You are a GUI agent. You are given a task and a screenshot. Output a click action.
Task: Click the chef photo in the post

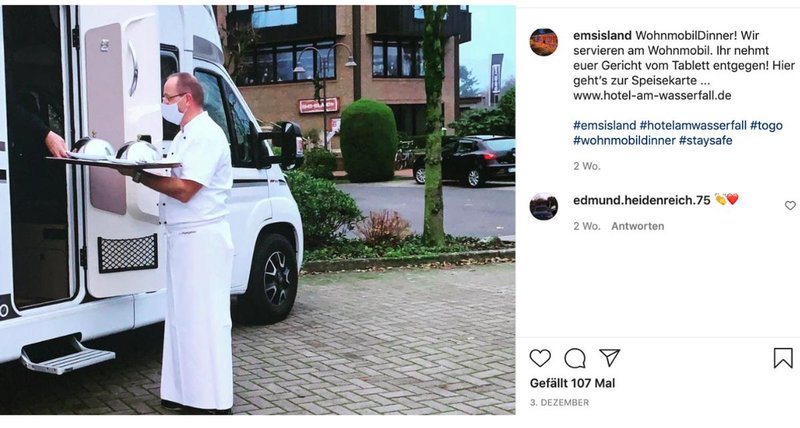pos(257,210)
